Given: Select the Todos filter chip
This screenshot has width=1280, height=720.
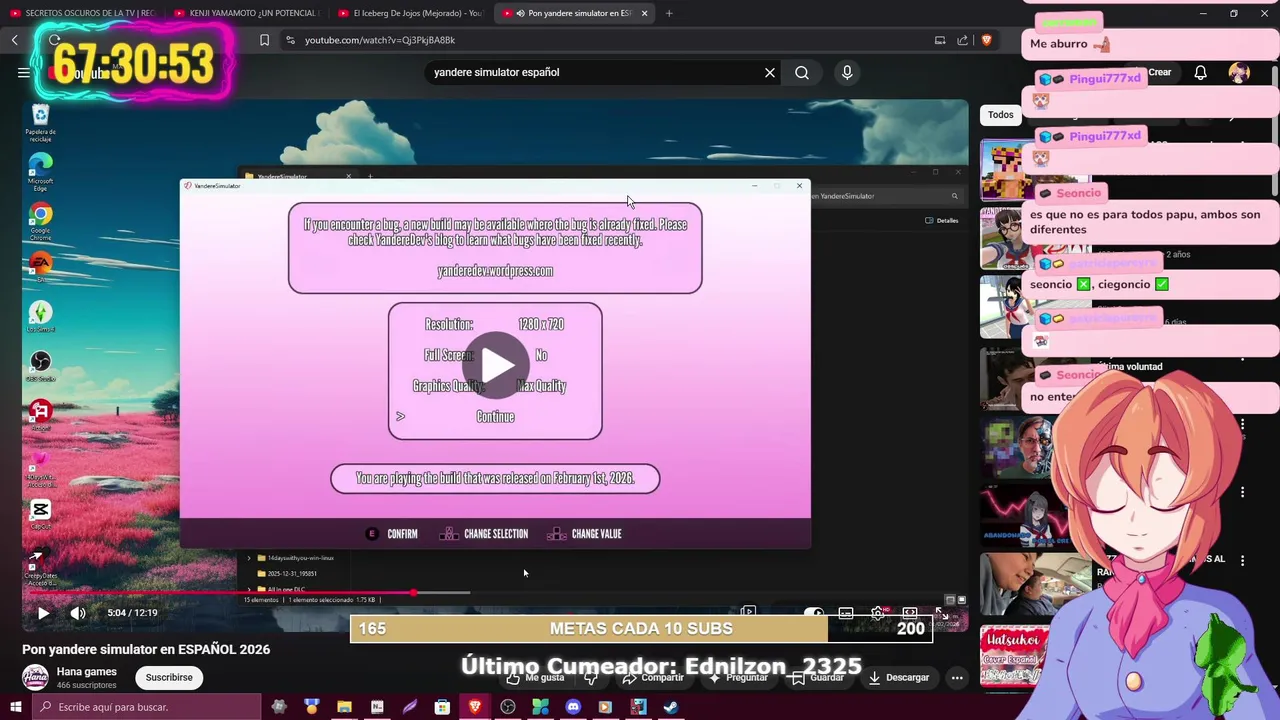Looking at the screenshot, I should click(1001, 115).
